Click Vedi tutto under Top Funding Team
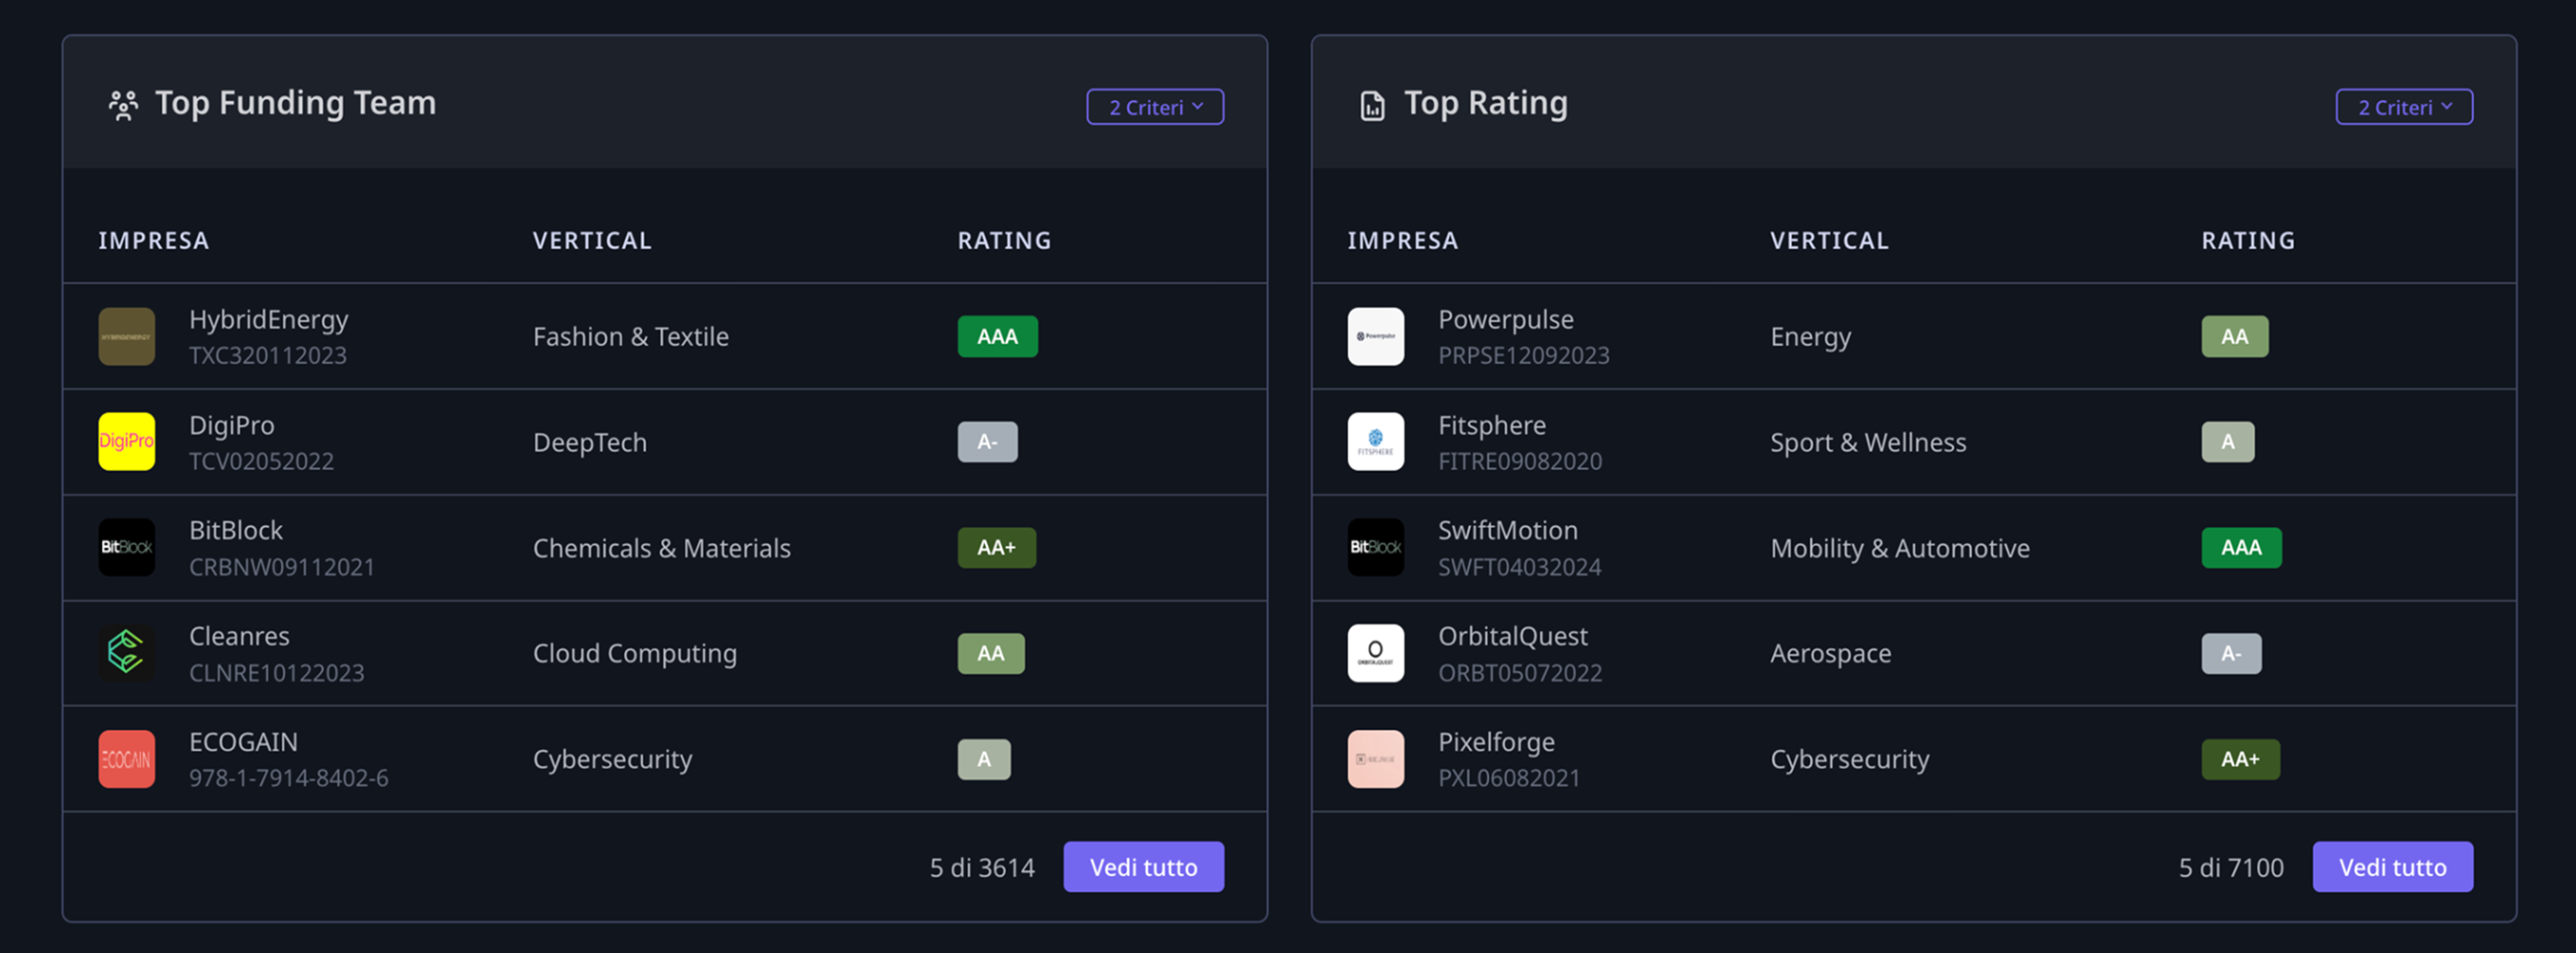The height and width of the screenshot is (953, 2576). 1143,867
